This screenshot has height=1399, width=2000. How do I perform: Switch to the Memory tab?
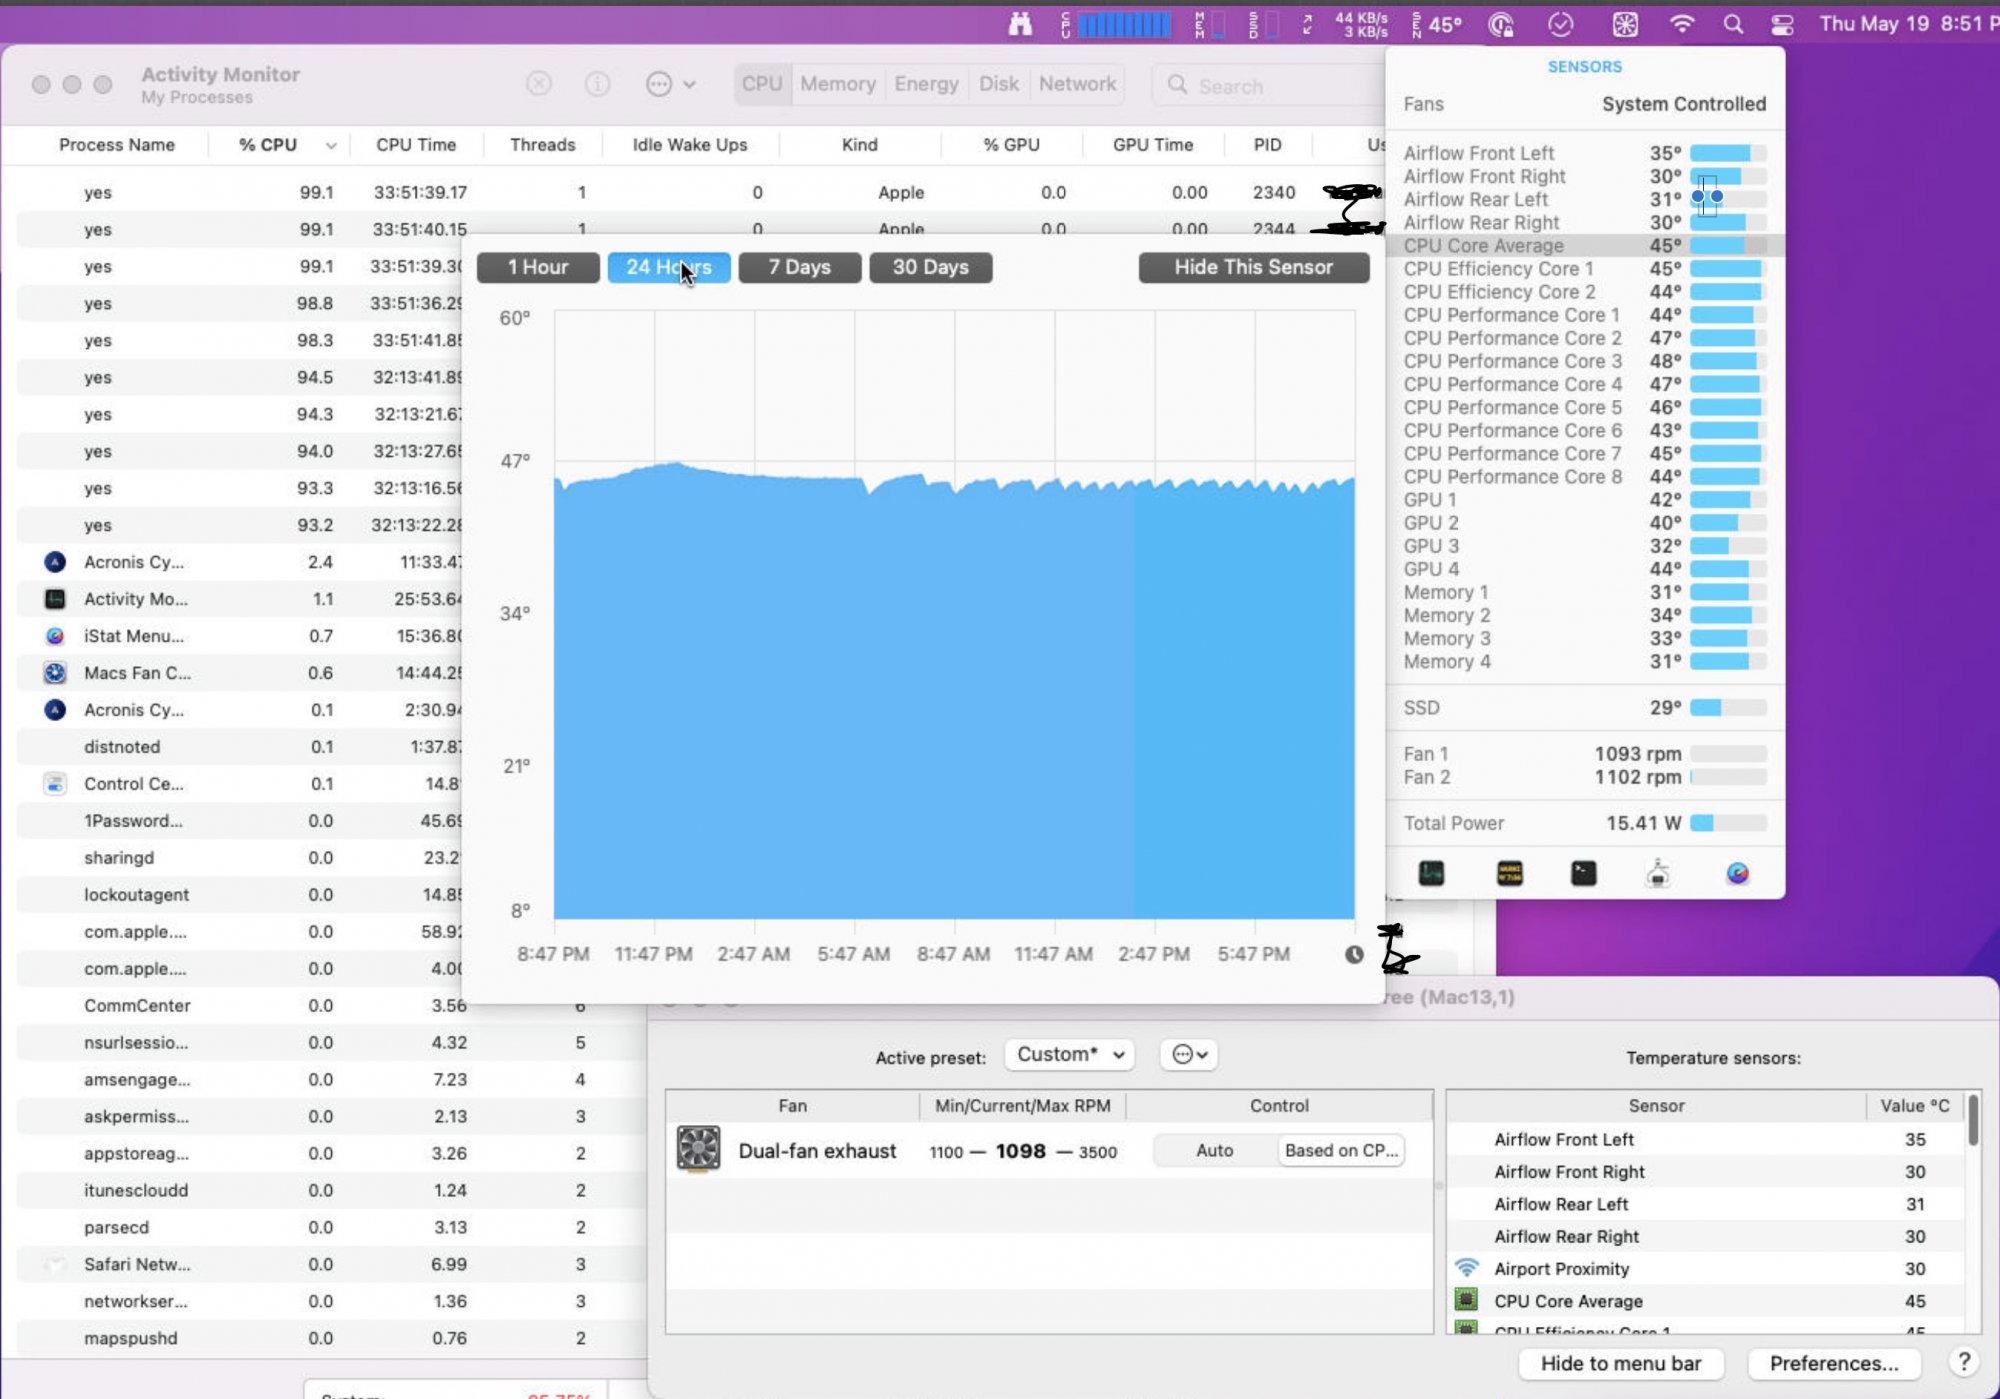837,84
